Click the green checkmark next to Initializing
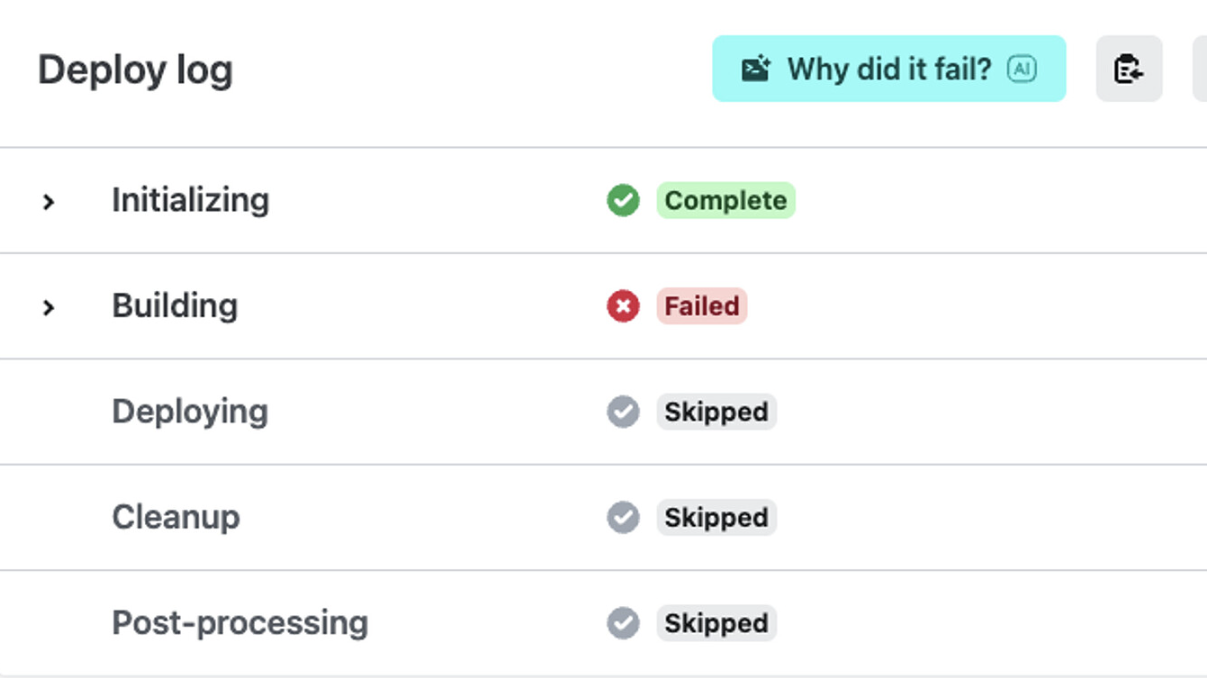Screen dimensions: 1216x678 622,200
